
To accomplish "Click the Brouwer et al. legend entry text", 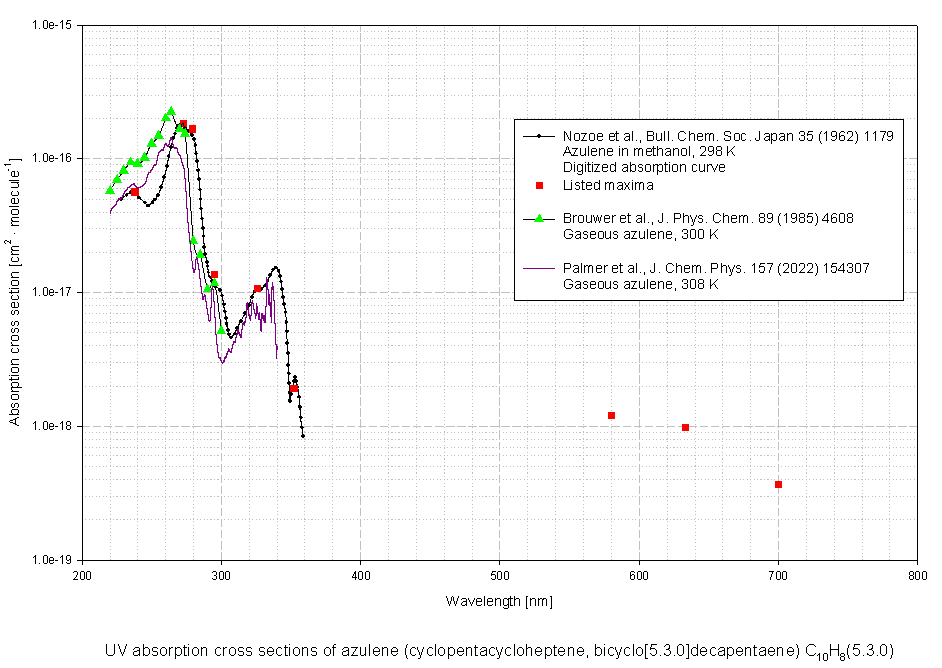I will [708, 218].
